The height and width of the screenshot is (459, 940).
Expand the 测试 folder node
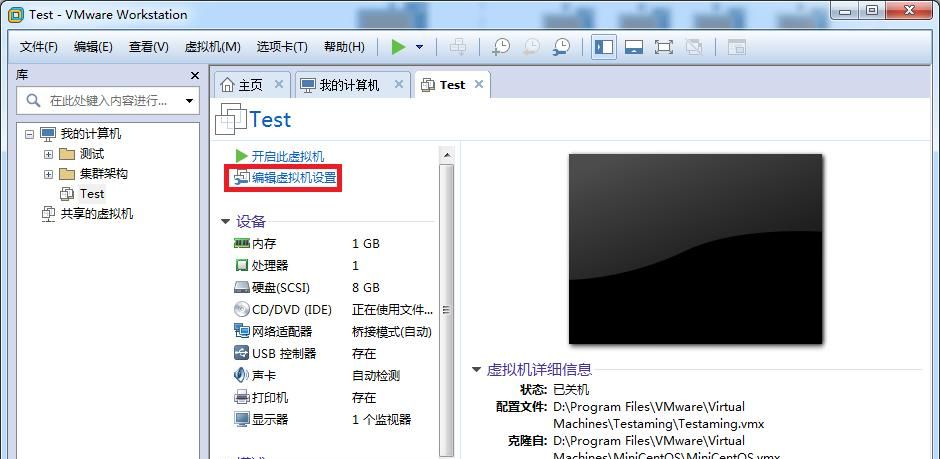(x=49, y=155)
